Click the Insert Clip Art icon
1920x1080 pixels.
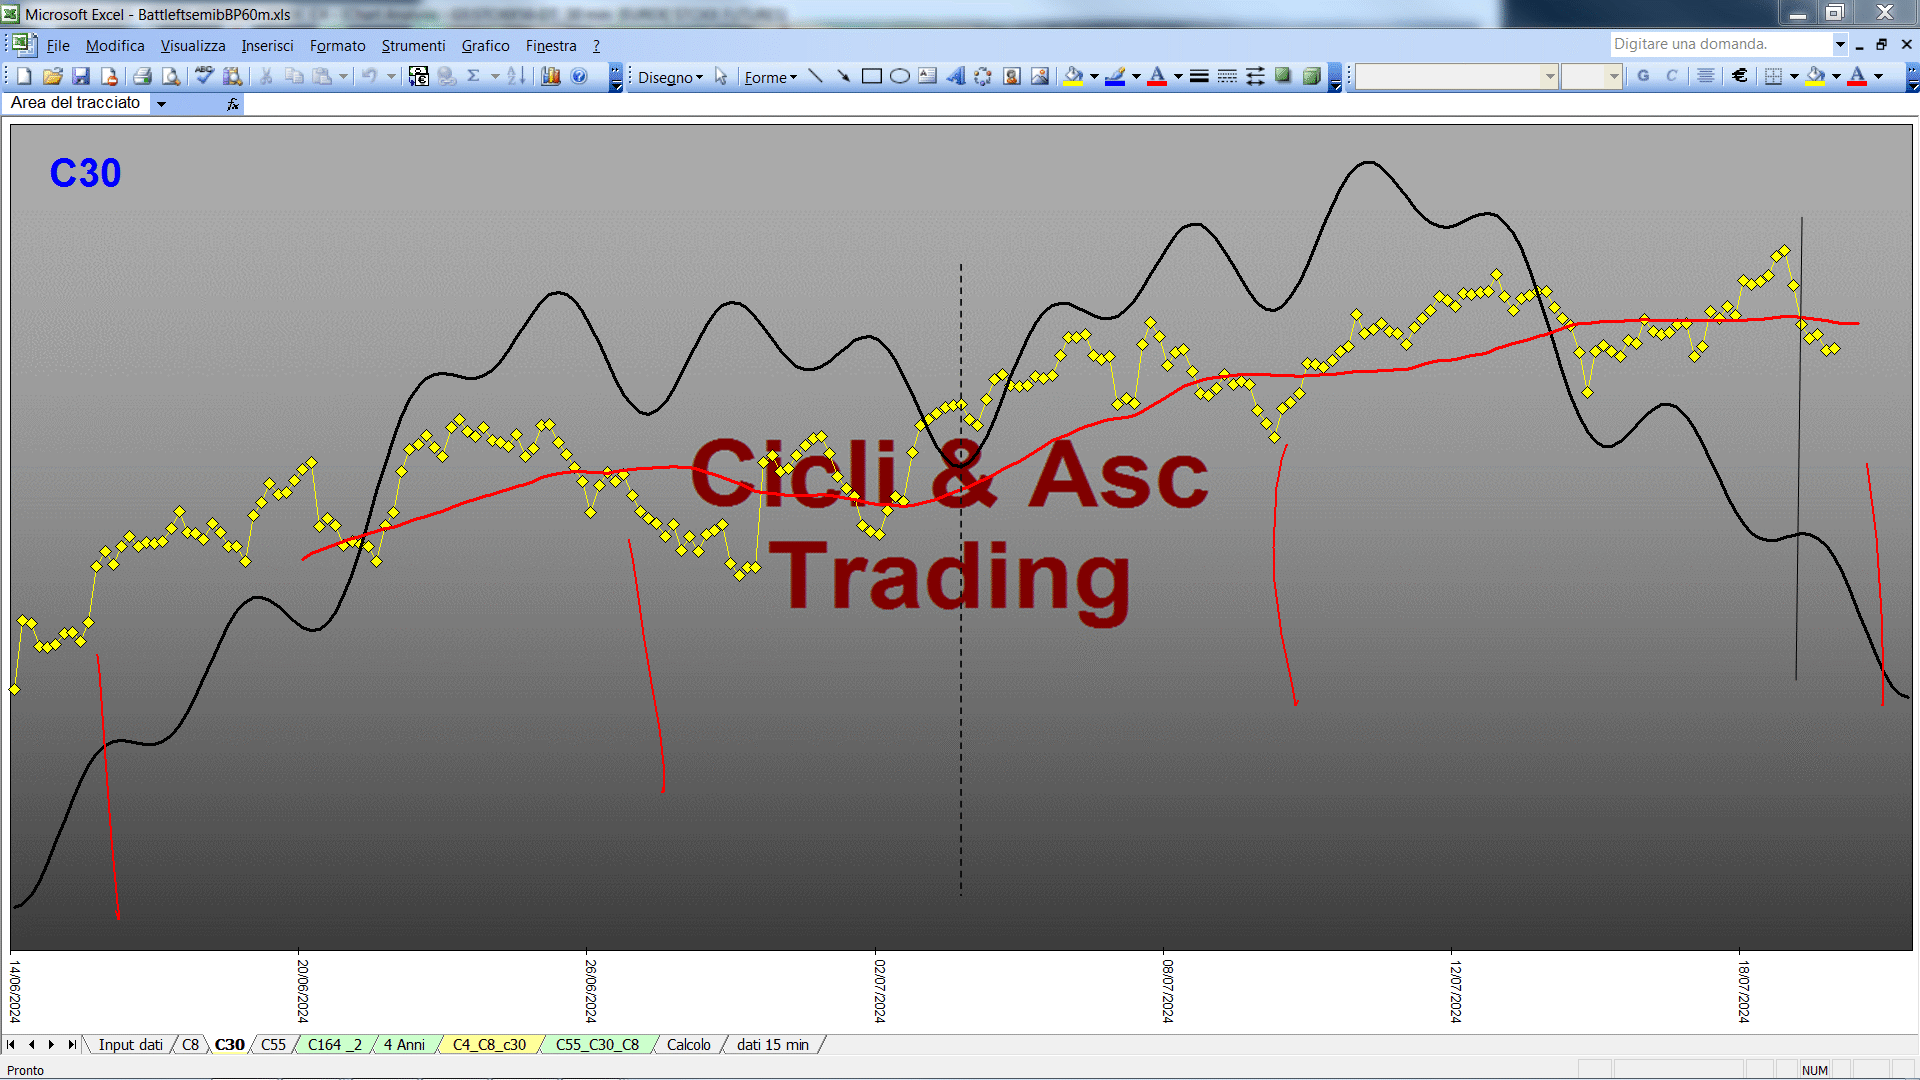coord(1012,77)
